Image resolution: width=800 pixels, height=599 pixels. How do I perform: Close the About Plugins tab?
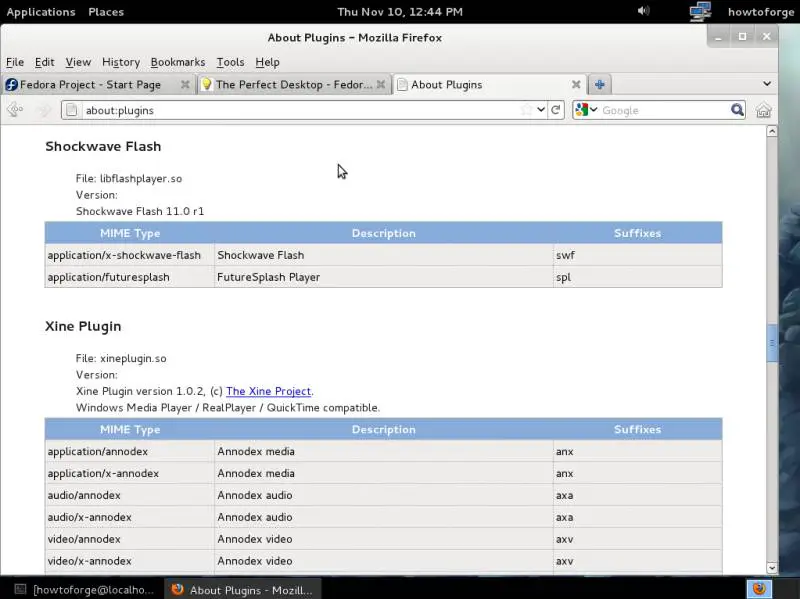click(576, 85)
